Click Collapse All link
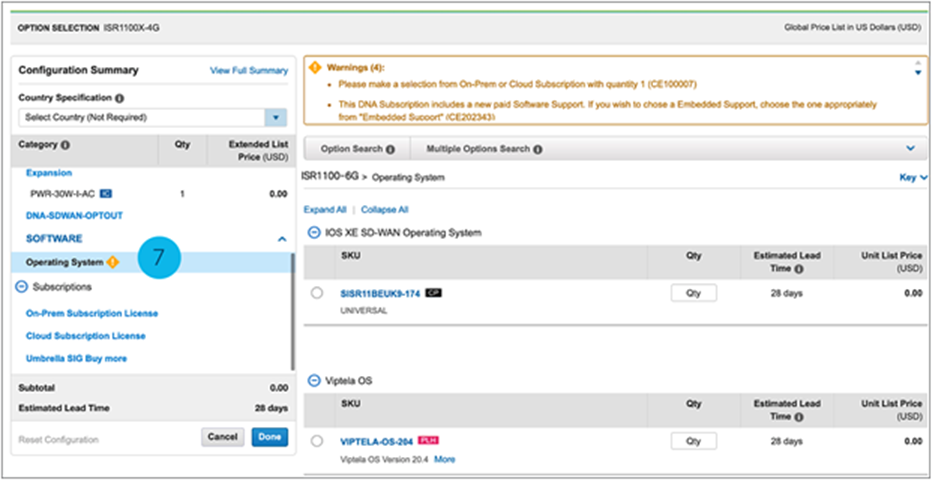This screenshot has width=932, height=480. (385, 210)
